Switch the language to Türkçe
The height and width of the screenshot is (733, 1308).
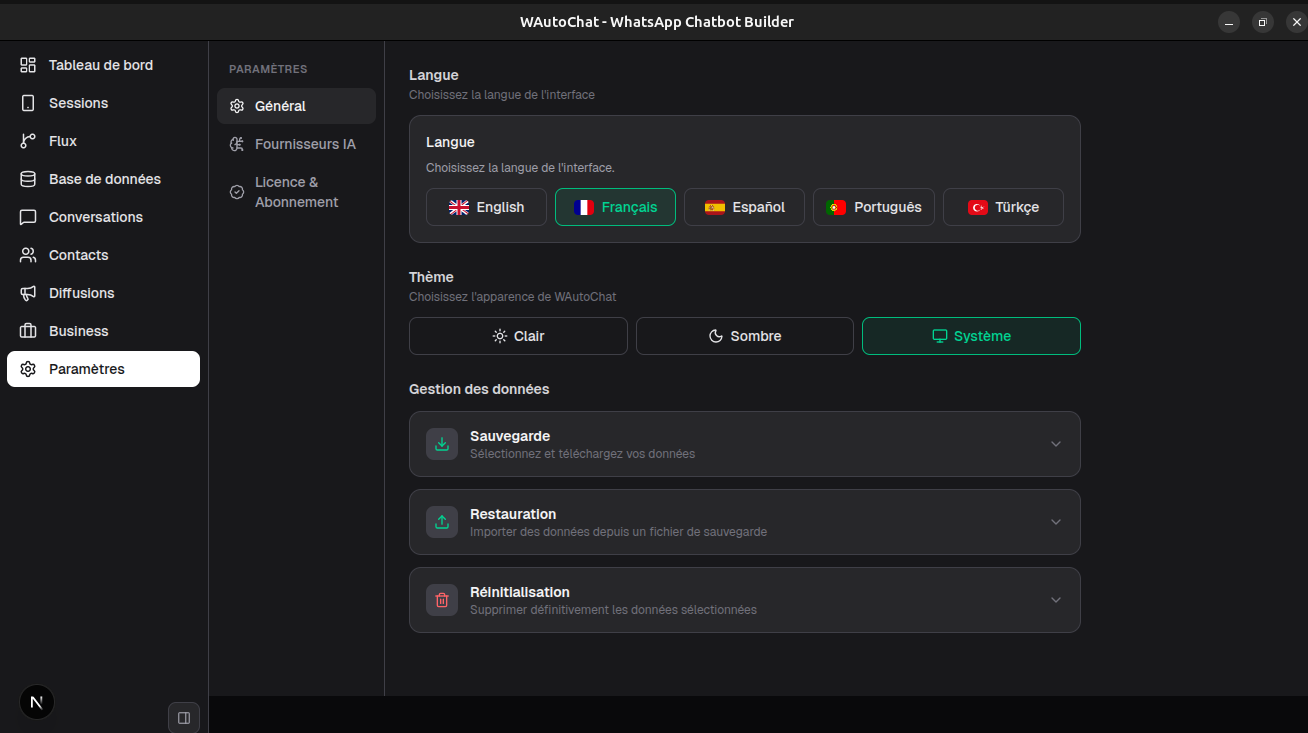pyautogui.click(x=1003, y=207)
